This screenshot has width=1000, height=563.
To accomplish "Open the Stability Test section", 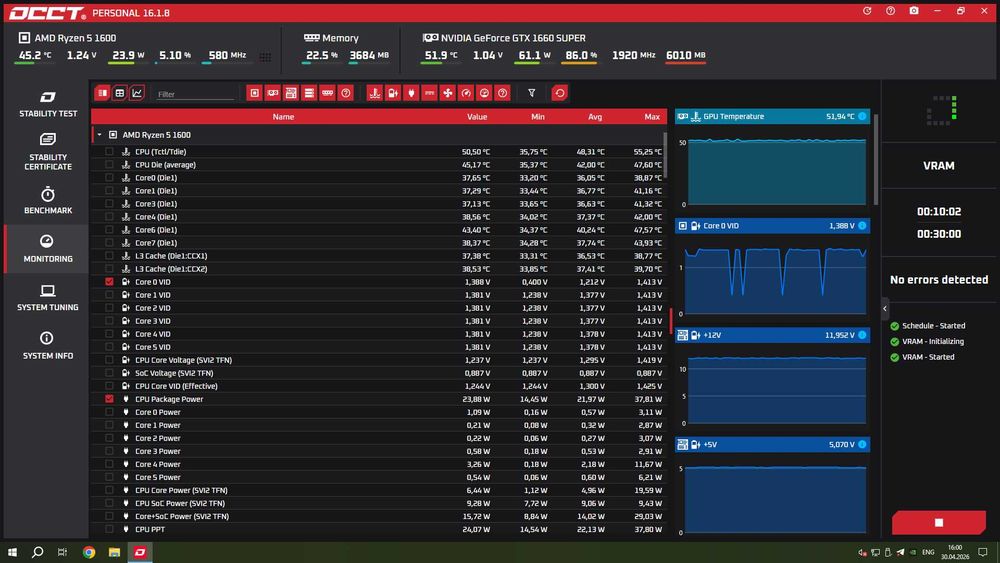I will [48, 104].
